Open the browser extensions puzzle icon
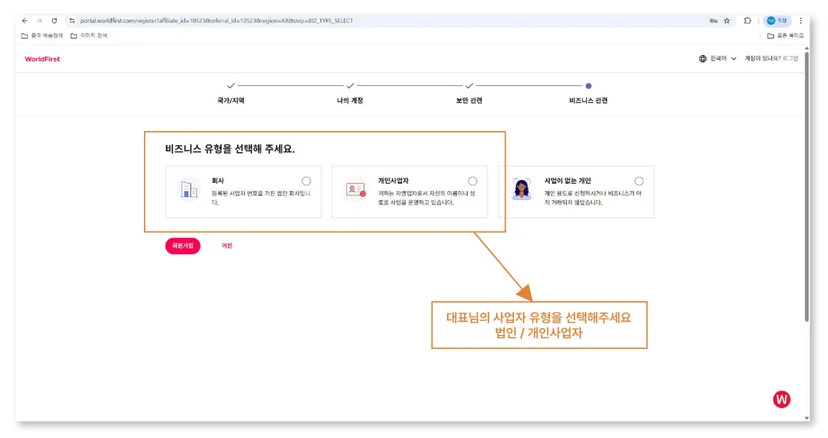 point(747,21)
